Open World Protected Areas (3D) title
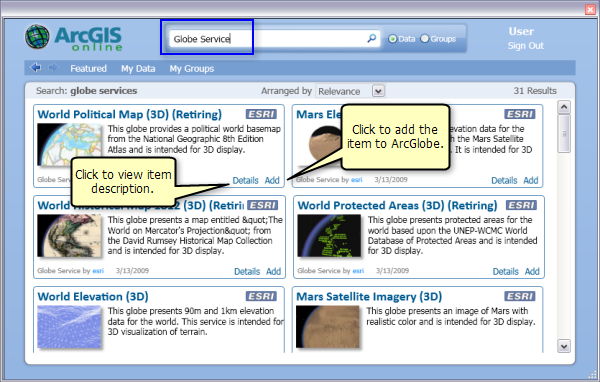 [398, 206]
